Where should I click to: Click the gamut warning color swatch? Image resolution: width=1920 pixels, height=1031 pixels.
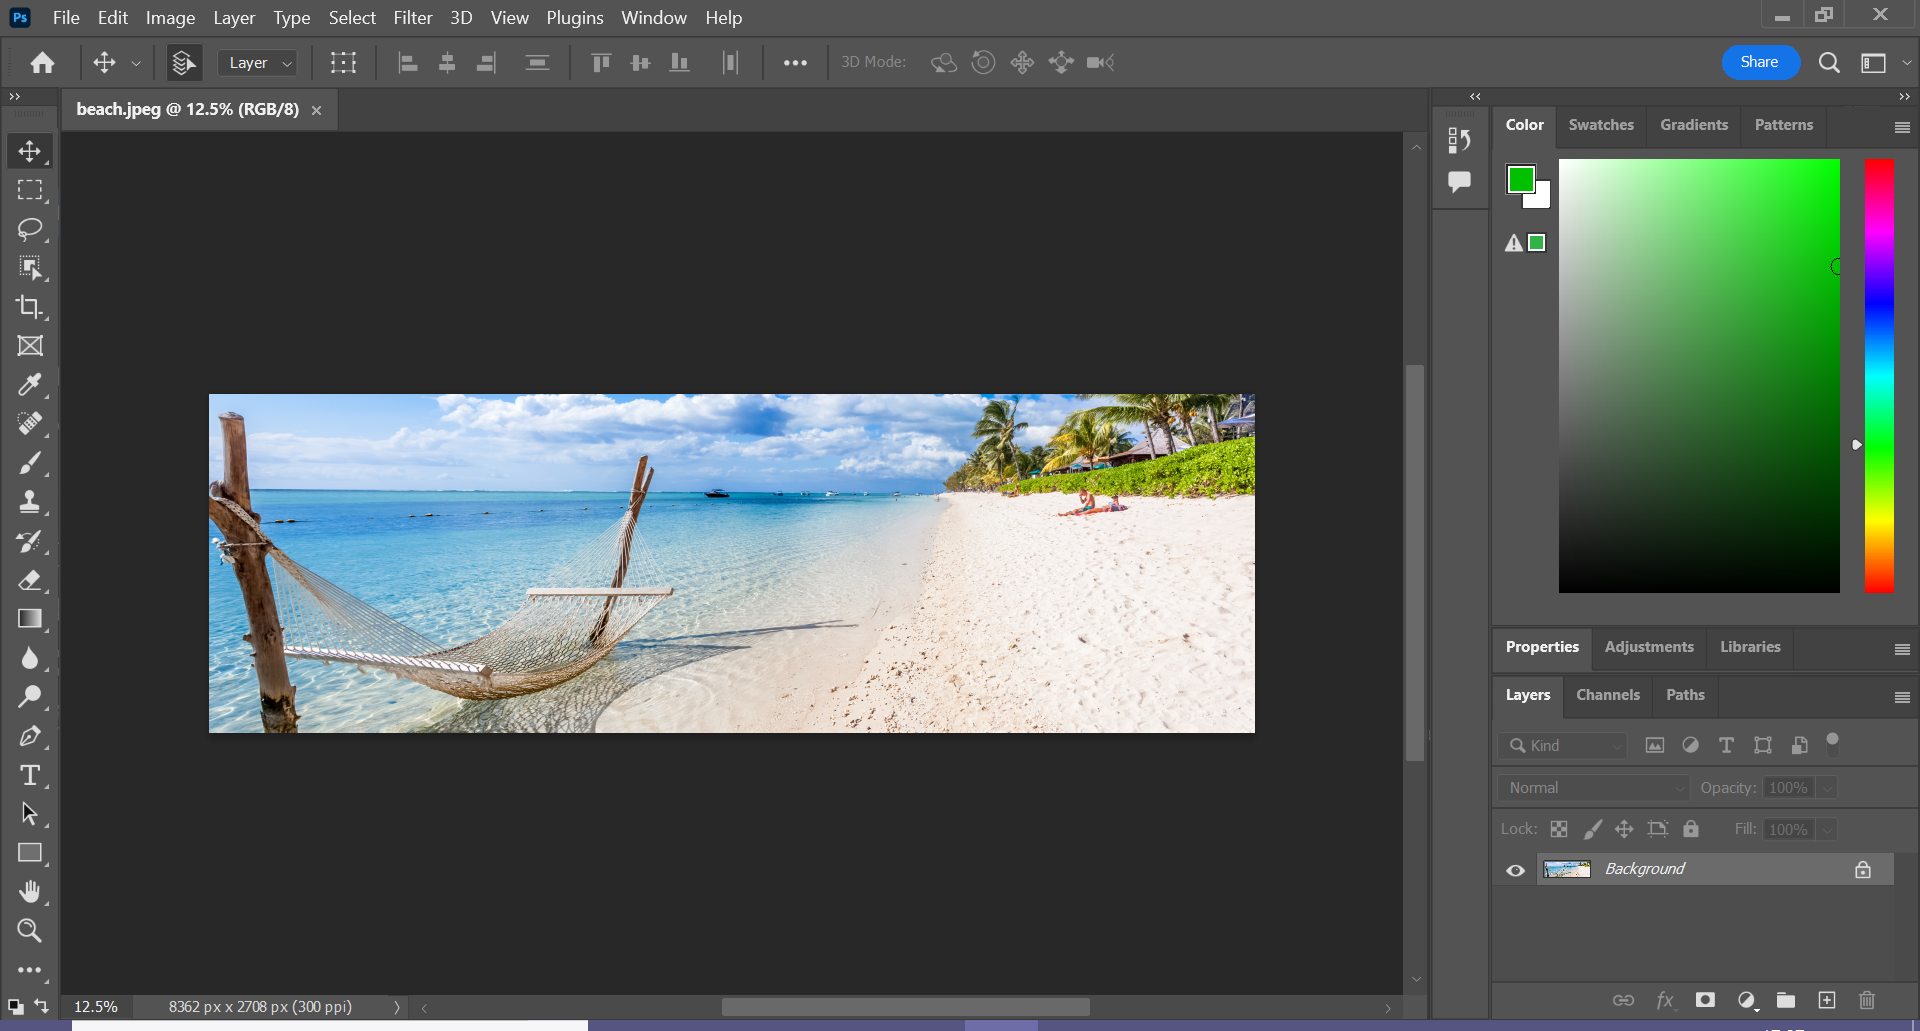1537,242
